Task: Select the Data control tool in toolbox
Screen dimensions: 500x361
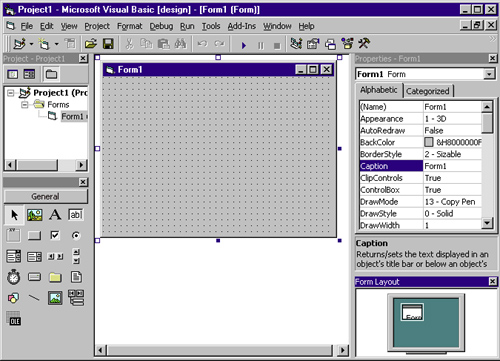Action: pyautogui.click(x=76, y=298)
